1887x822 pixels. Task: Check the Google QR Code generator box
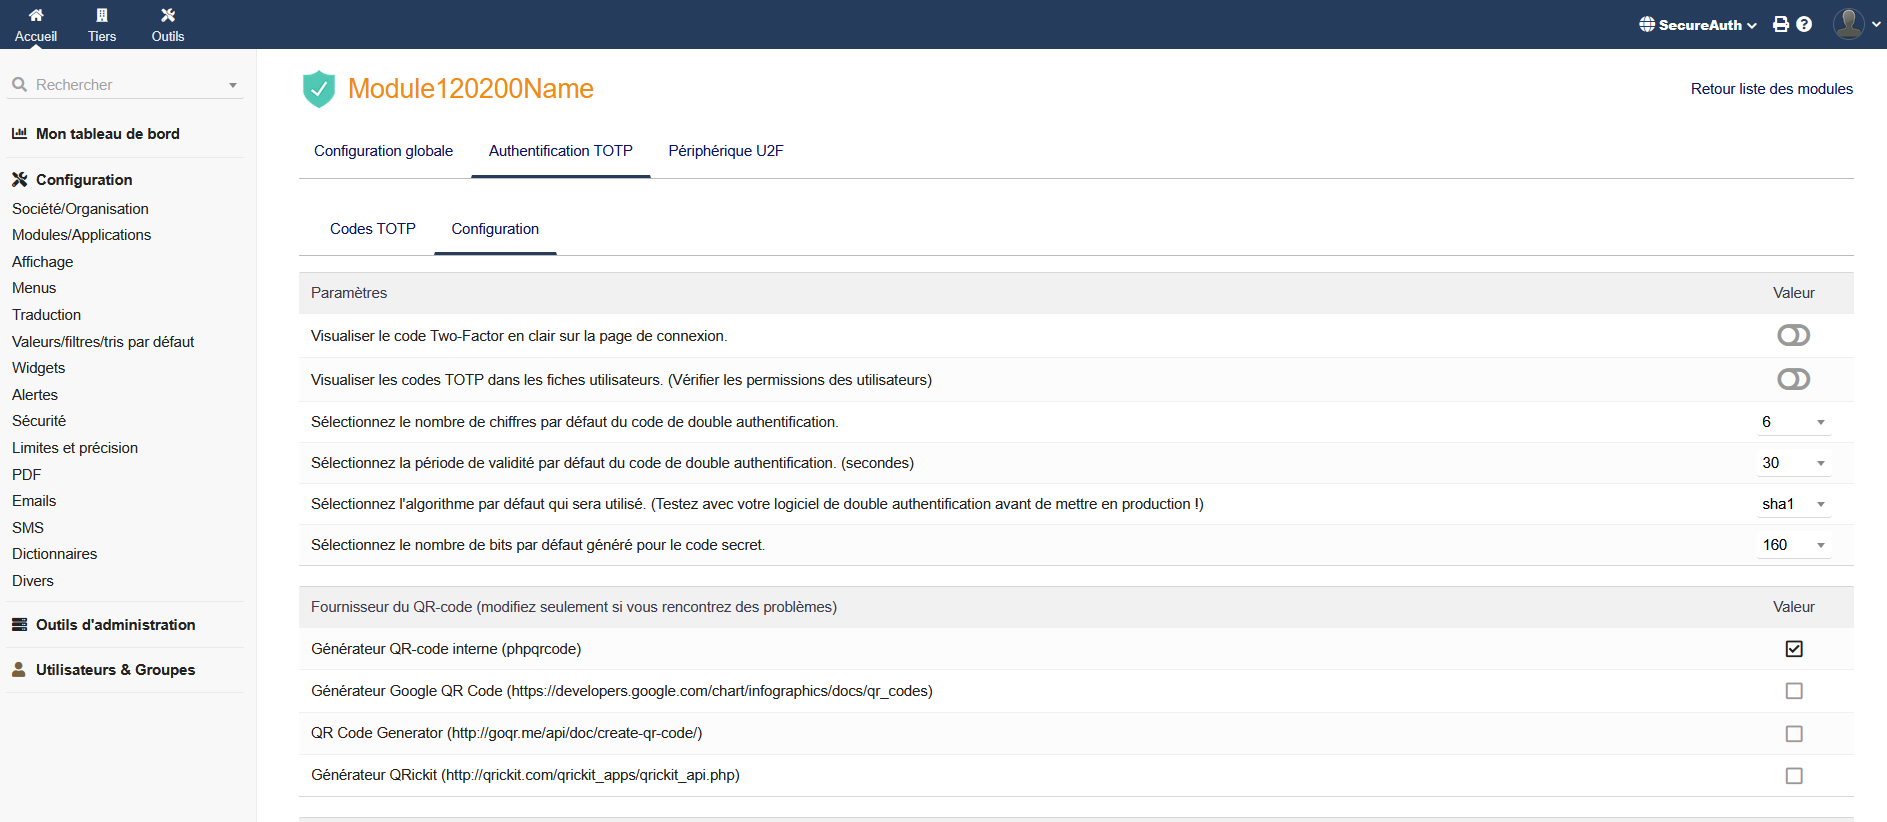tap(1794, 691)
